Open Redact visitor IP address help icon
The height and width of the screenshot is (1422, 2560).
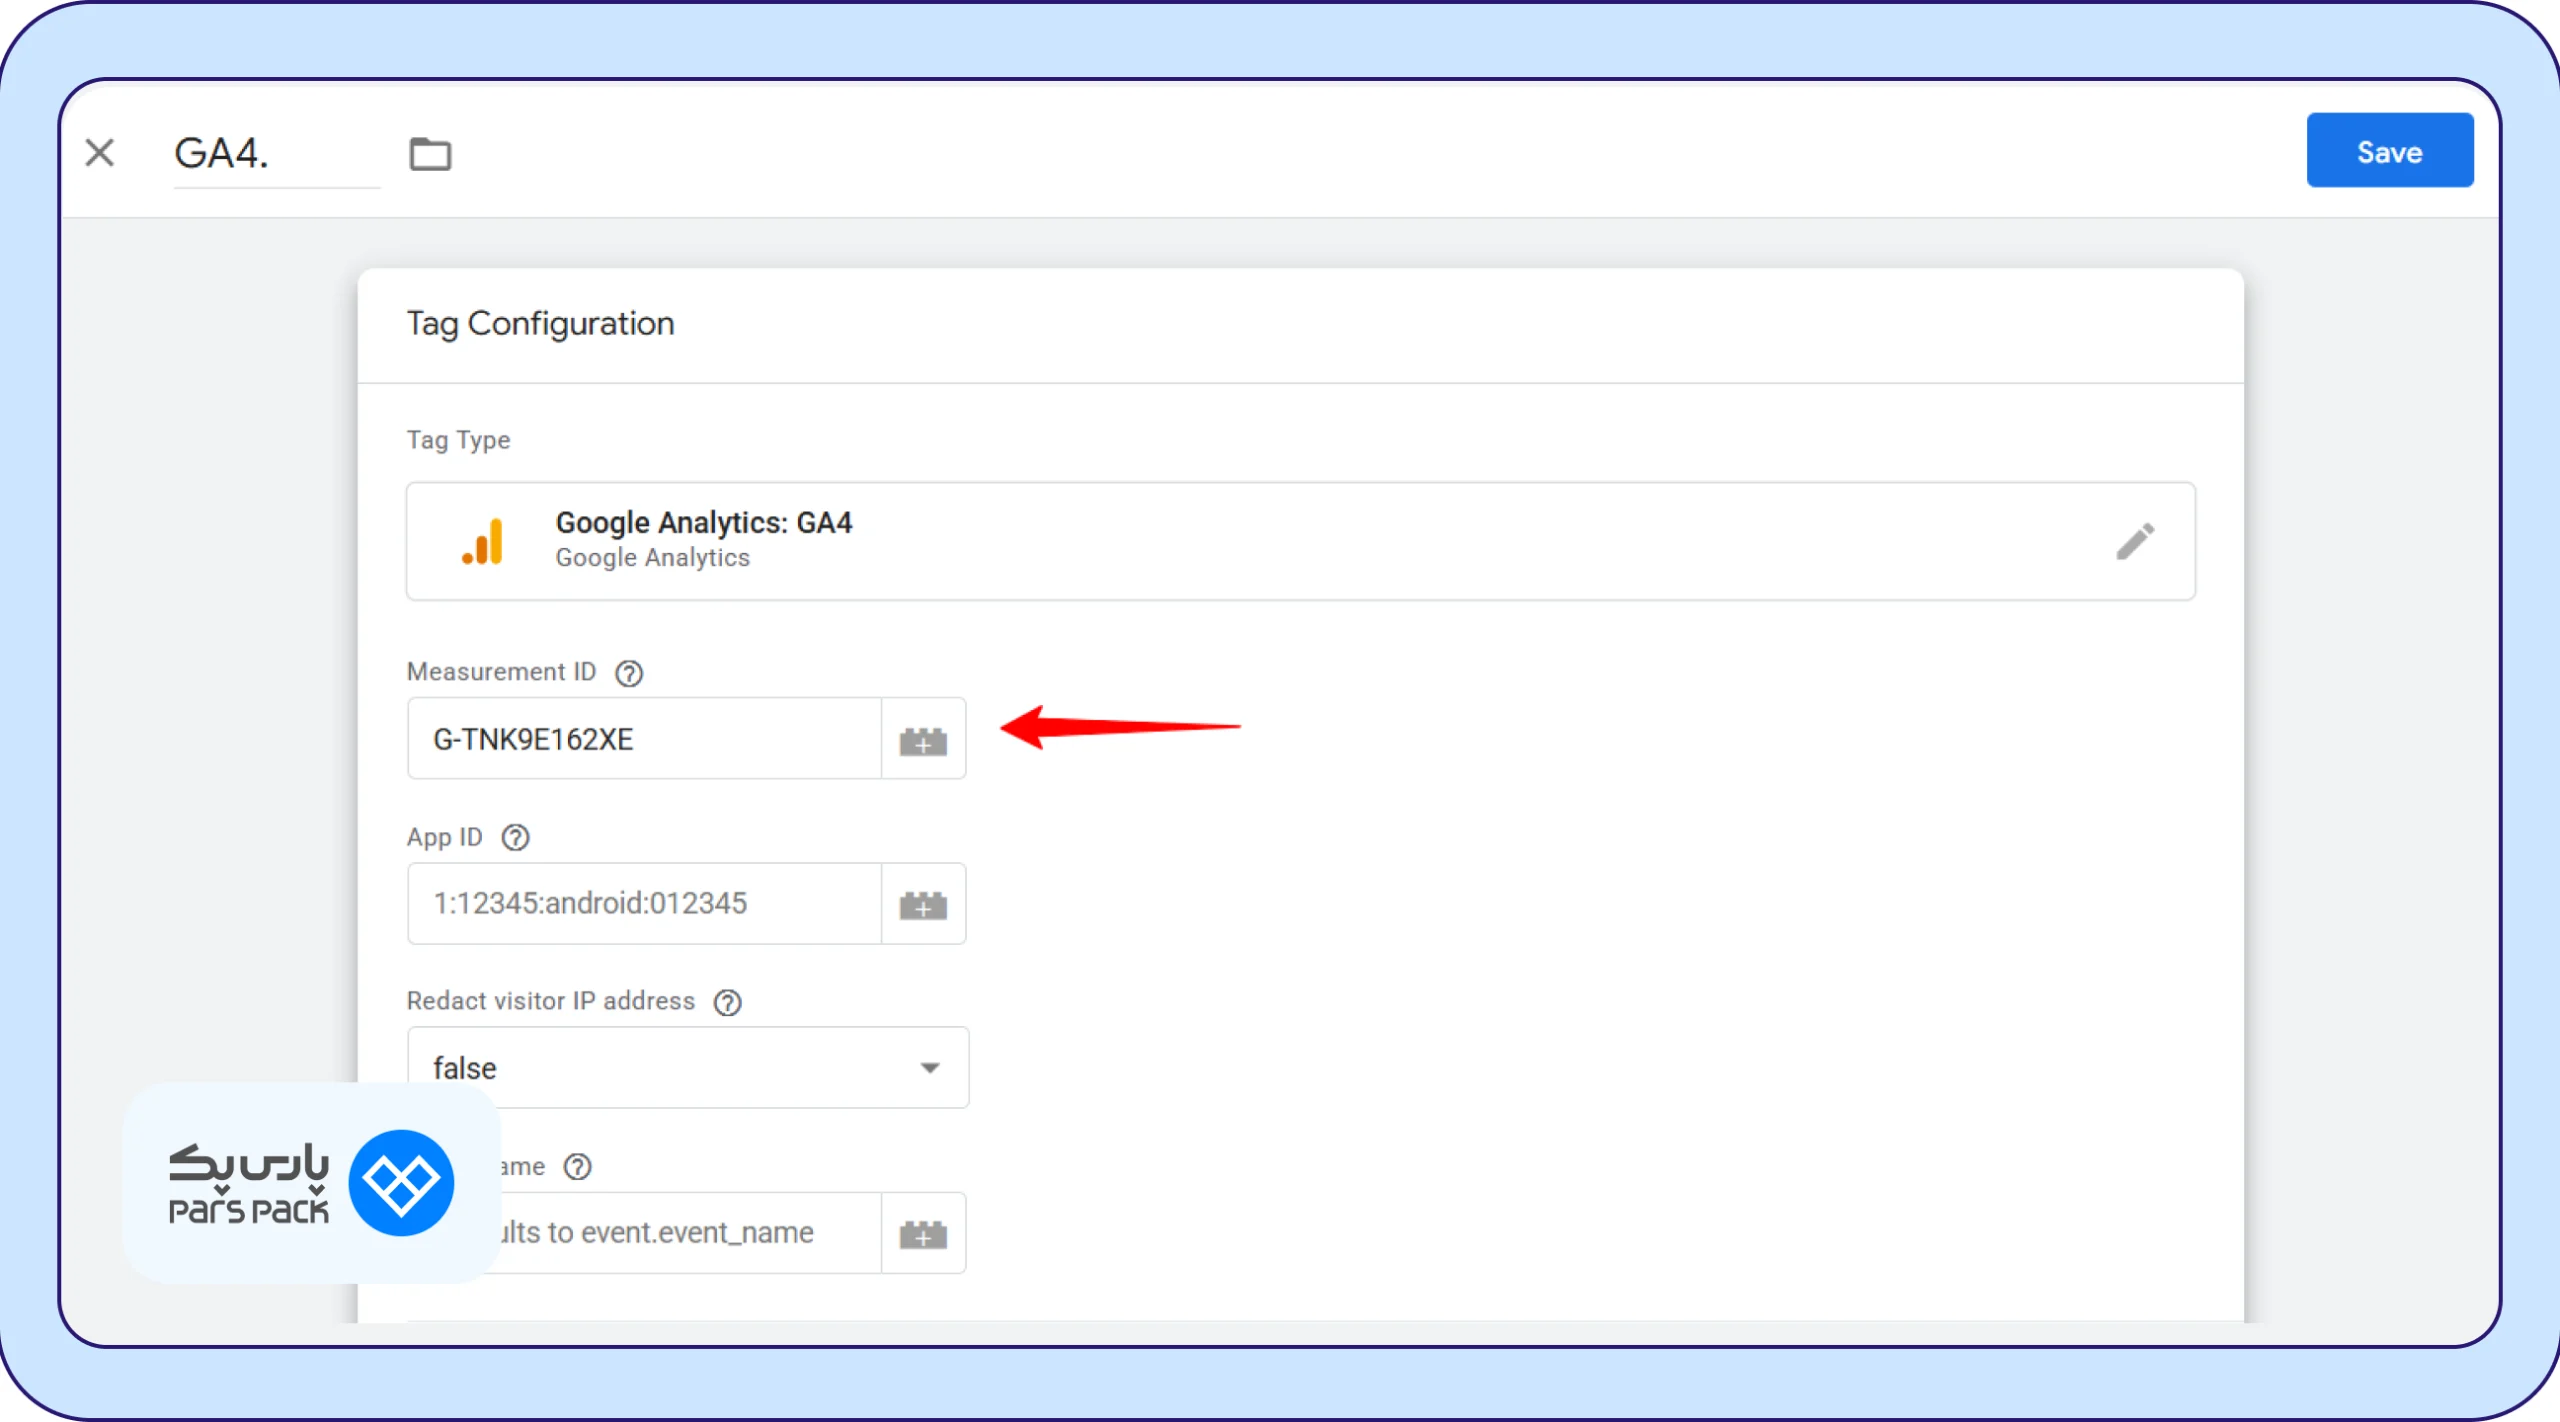pyautogui.click(x=728, y=1002)
